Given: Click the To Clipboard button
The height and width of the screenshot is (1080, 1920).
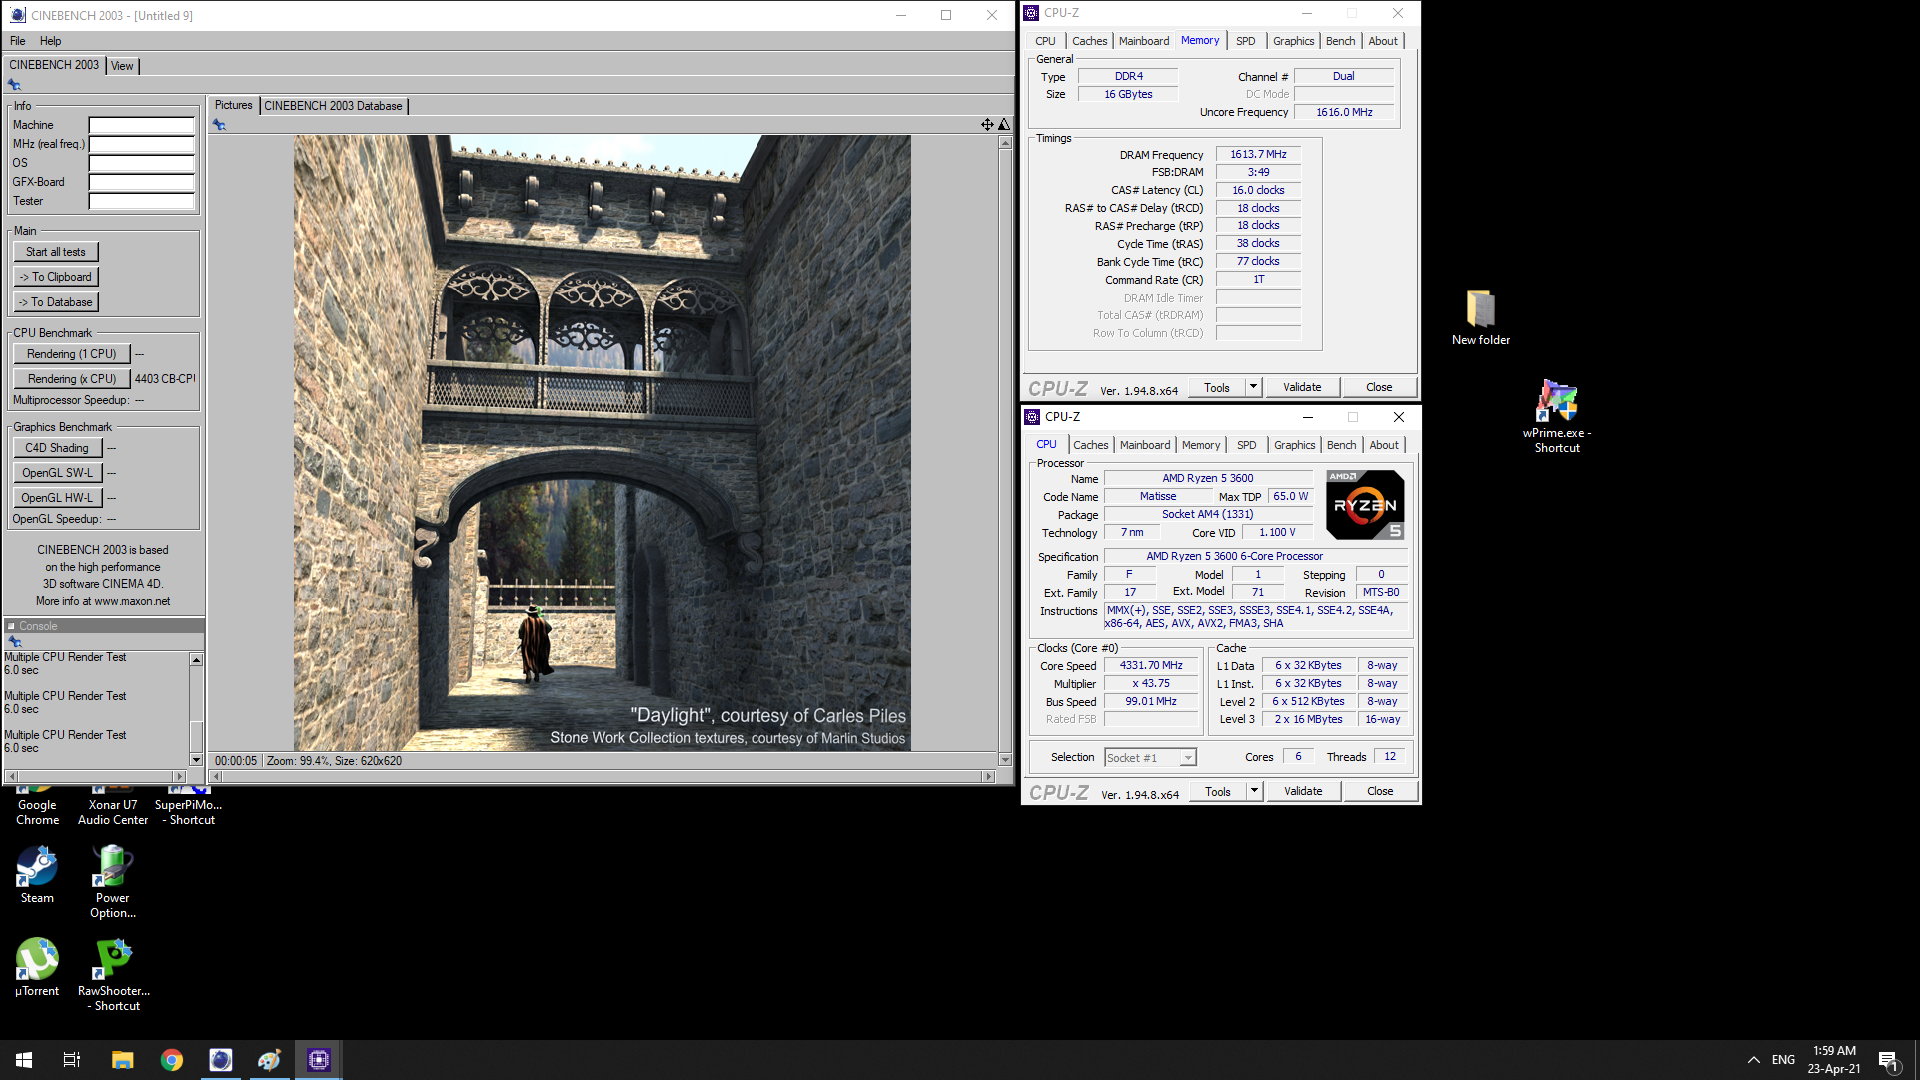Looking at the screenshot, I should [x=56, y=277].
